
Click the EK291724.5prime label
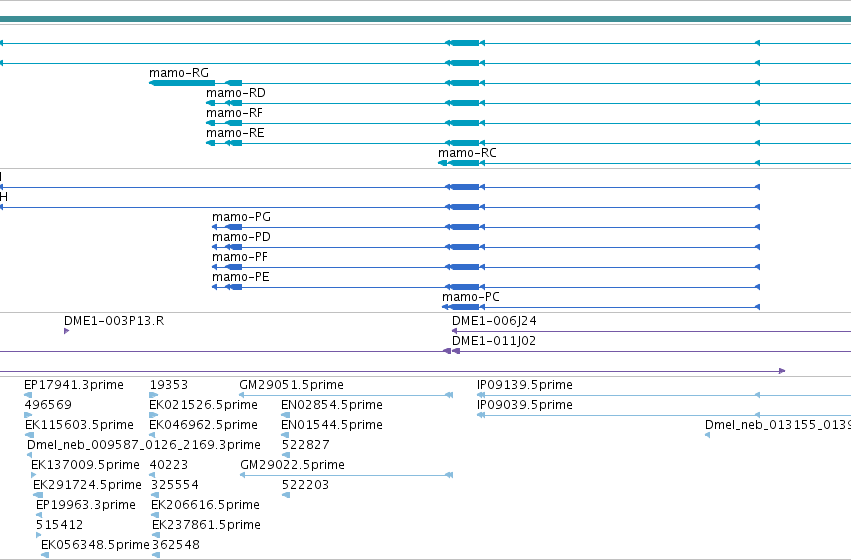pos(87,486)
